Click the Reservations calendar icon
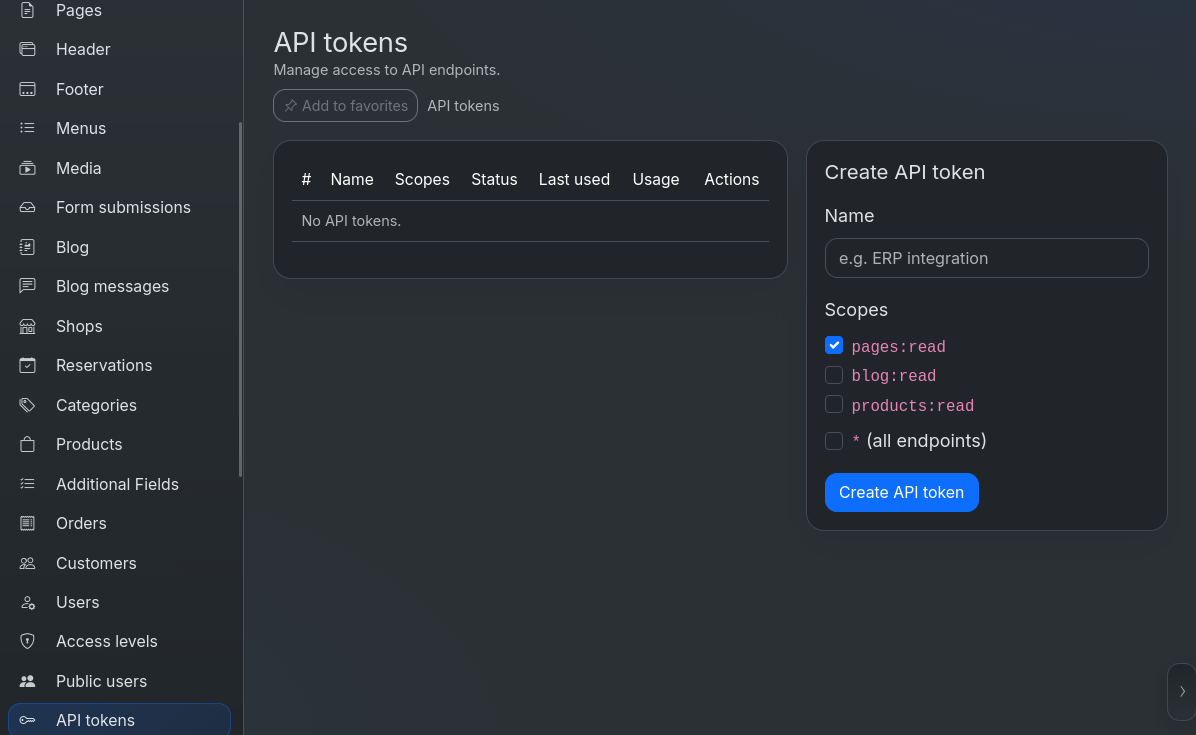This screenshot has width=1196, height=735. point(27,365)
